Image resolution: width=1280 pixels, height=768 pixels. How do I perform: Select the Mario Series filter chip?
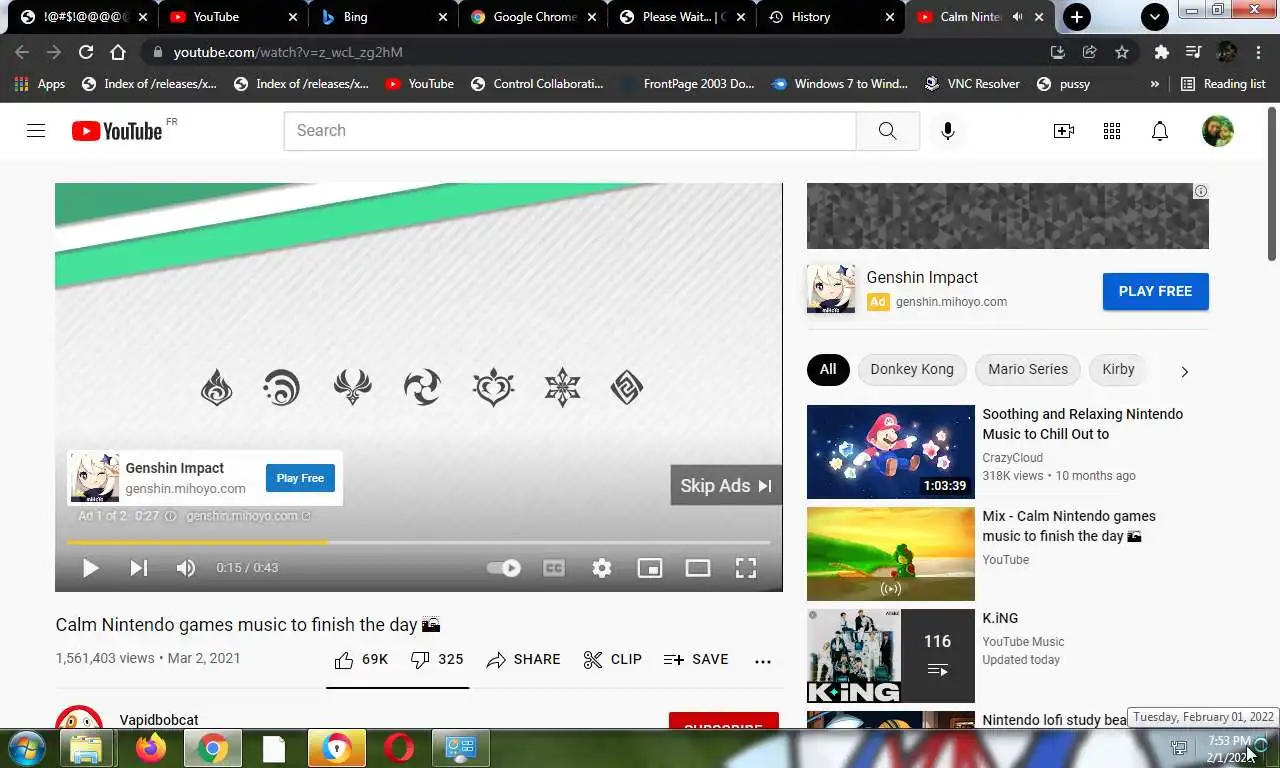coord(1028,369)
